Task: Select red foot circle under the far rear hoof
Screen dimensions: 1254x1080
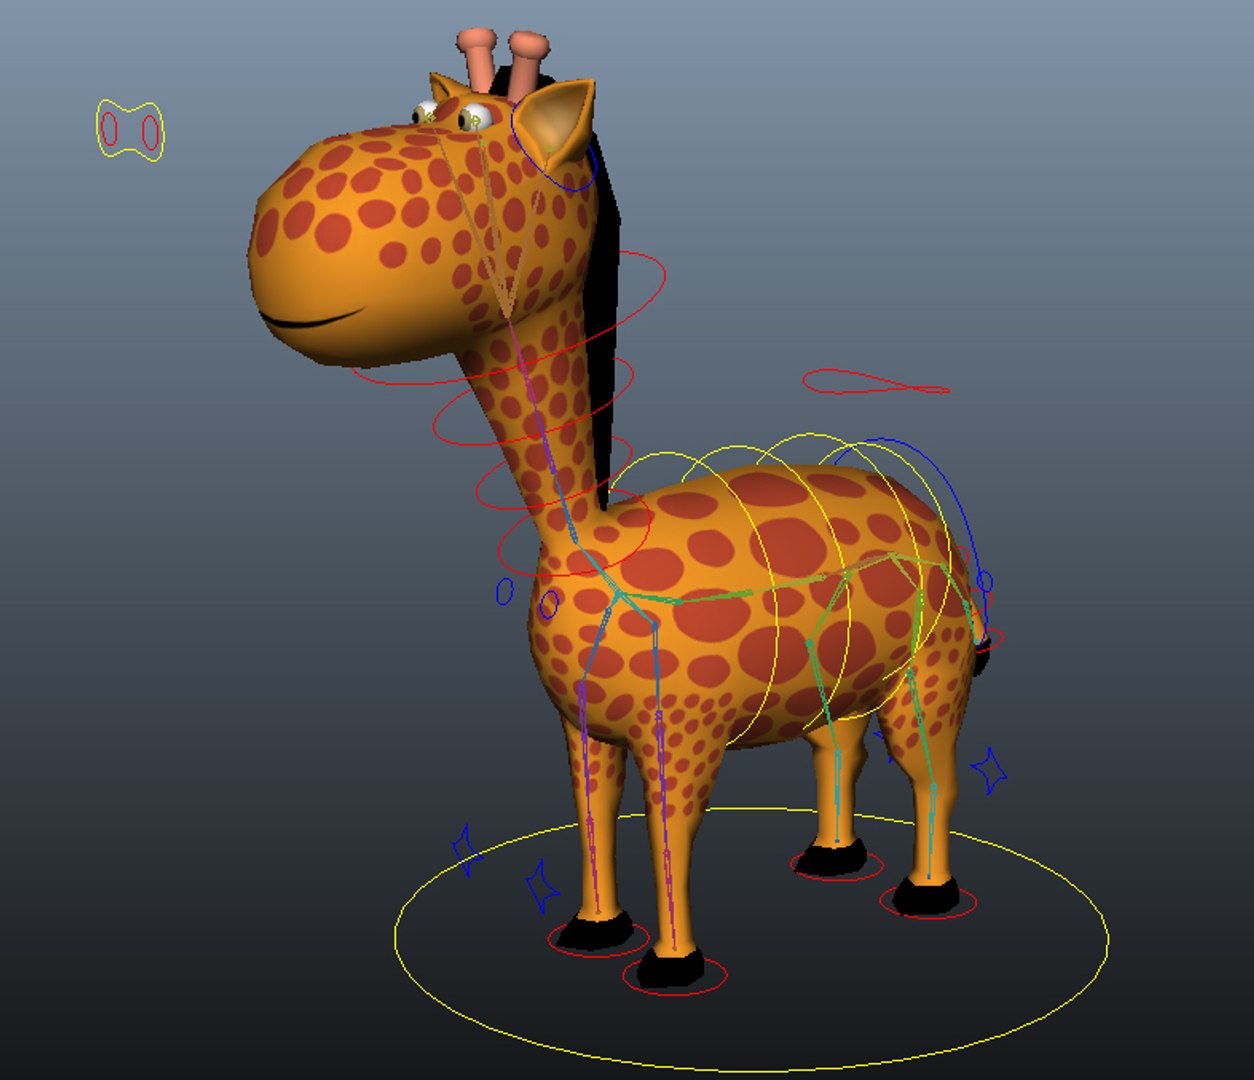Action: click(x=836, y=864)
